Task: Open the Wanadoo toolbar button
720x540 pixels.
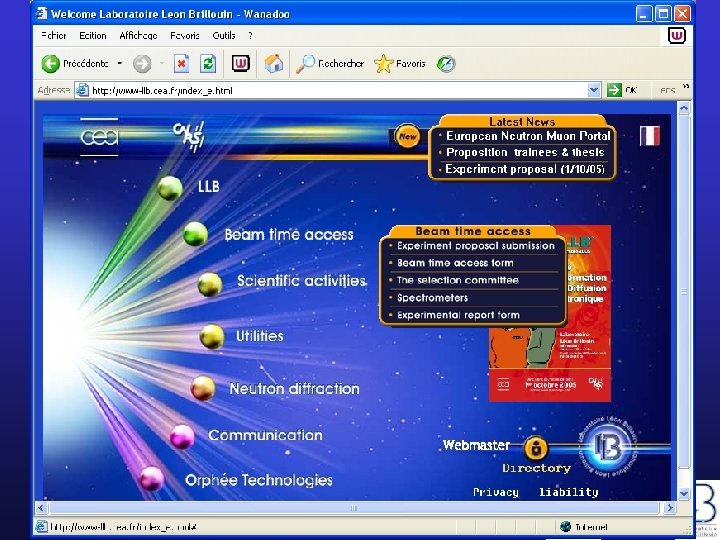Action: (241, 63)
